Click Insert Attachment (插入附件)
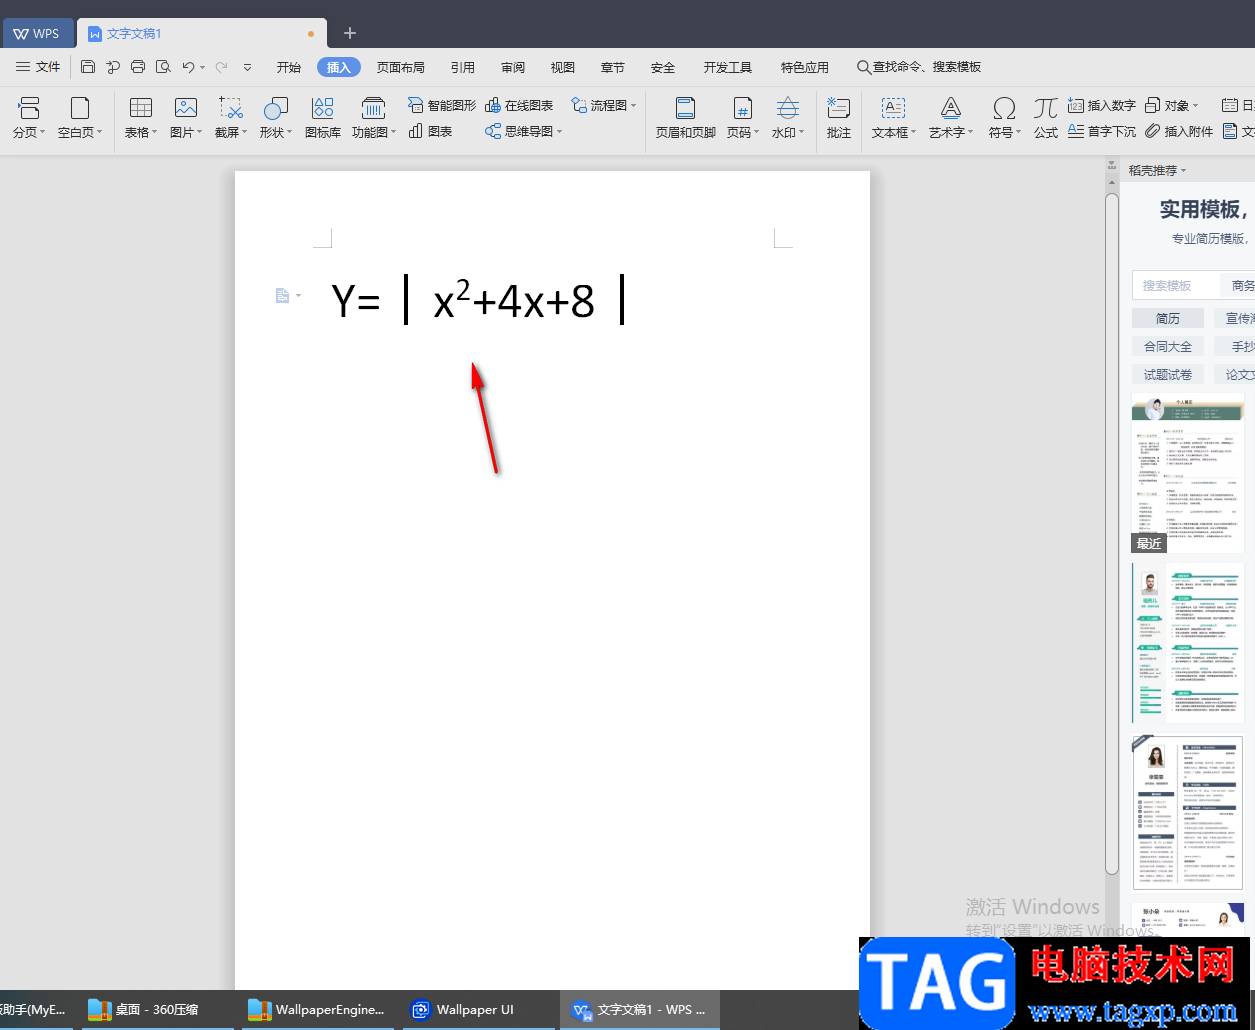Screen dimensions: 1255x1030 tap(1179, 131)
